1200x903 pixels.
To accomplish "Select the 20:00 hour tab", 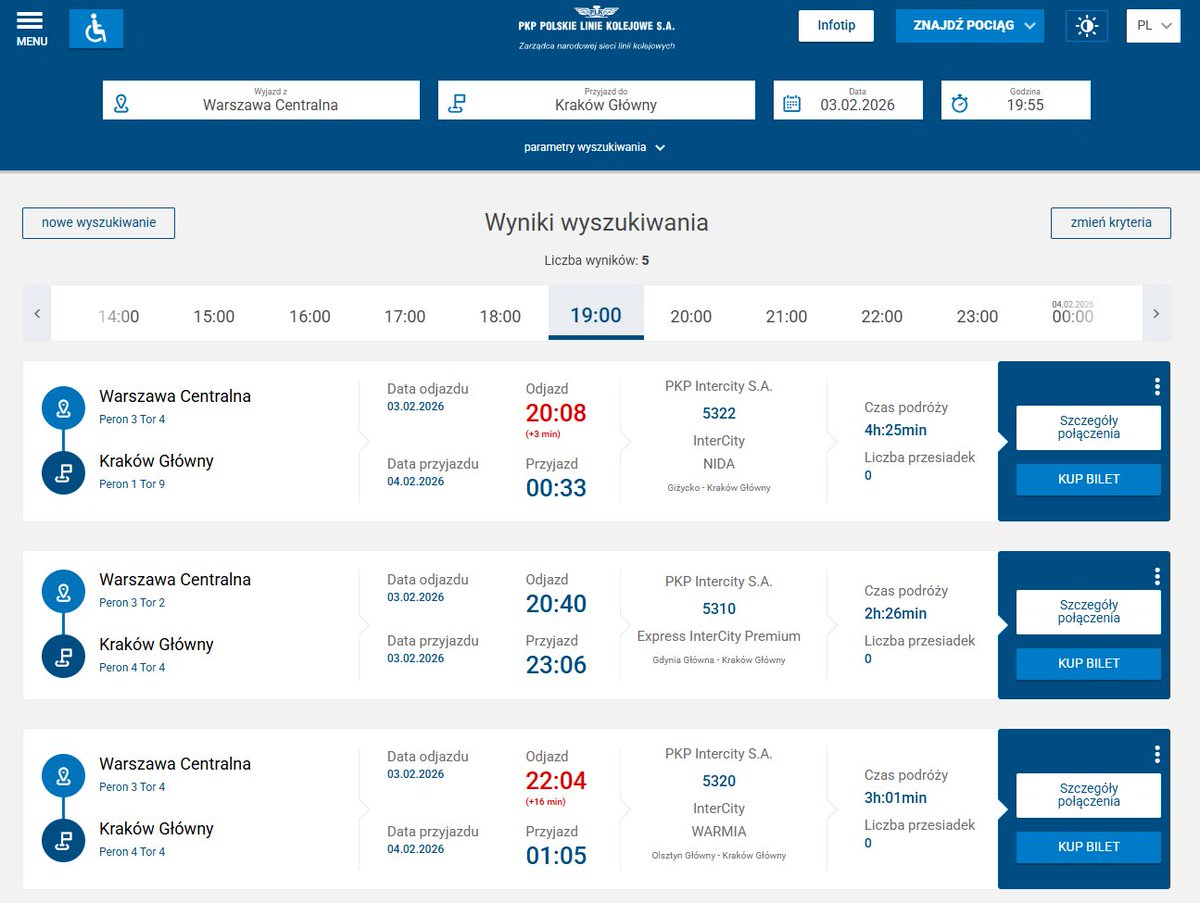I will (691, 316).
